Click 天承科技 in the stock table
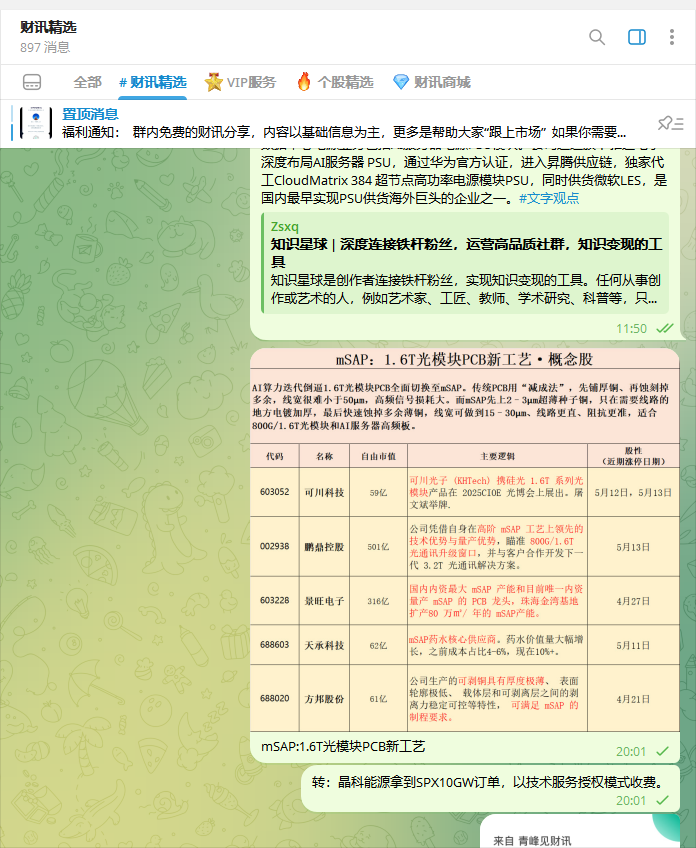This screenshot has width=696, height=848. click(324, 645)
